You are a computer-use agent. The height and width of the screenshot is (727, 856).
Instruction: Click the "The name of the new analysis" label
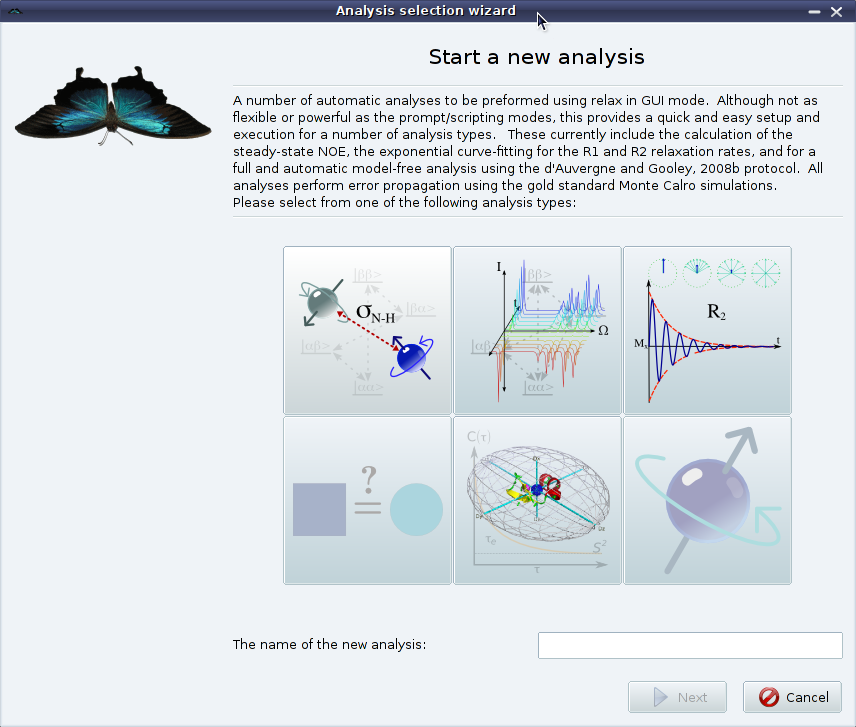[329, 644]
